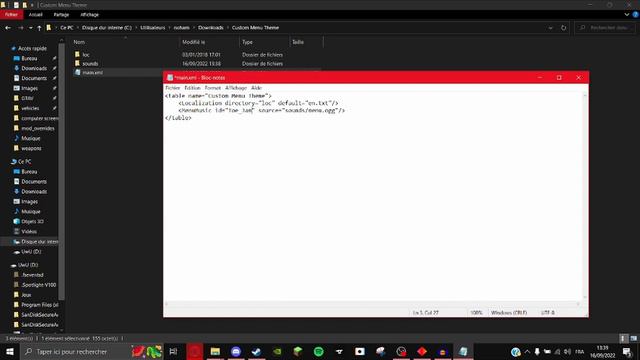Open the Fichier tab in File Explorer
This screenshot has width=640, height=360.
click(11, 14)
